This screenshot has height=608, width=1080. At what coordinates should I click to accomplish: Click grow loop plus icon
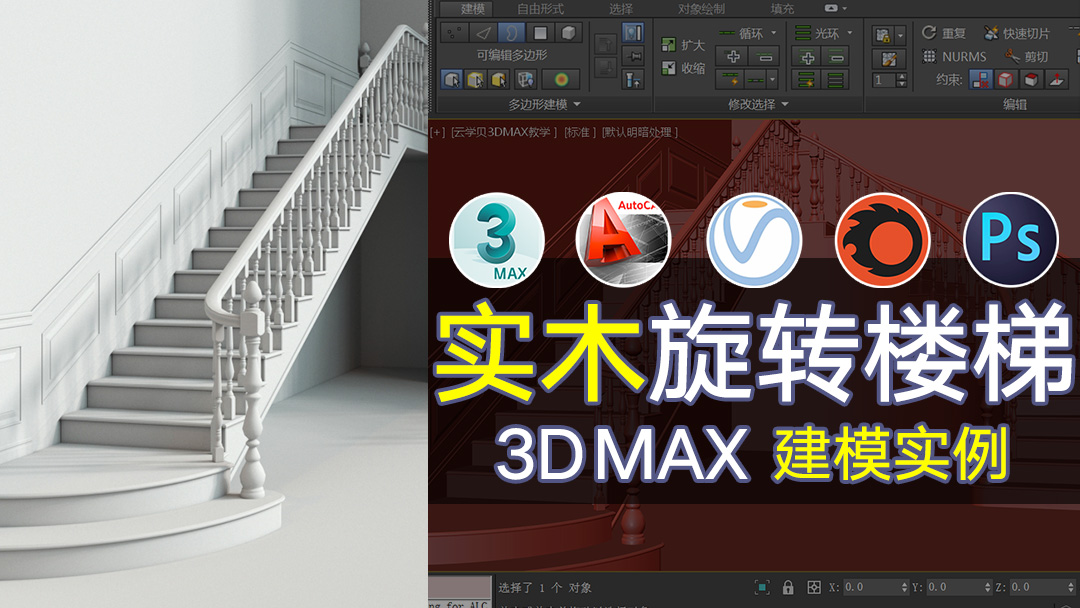pyautogui.click(x=733, y=56)
